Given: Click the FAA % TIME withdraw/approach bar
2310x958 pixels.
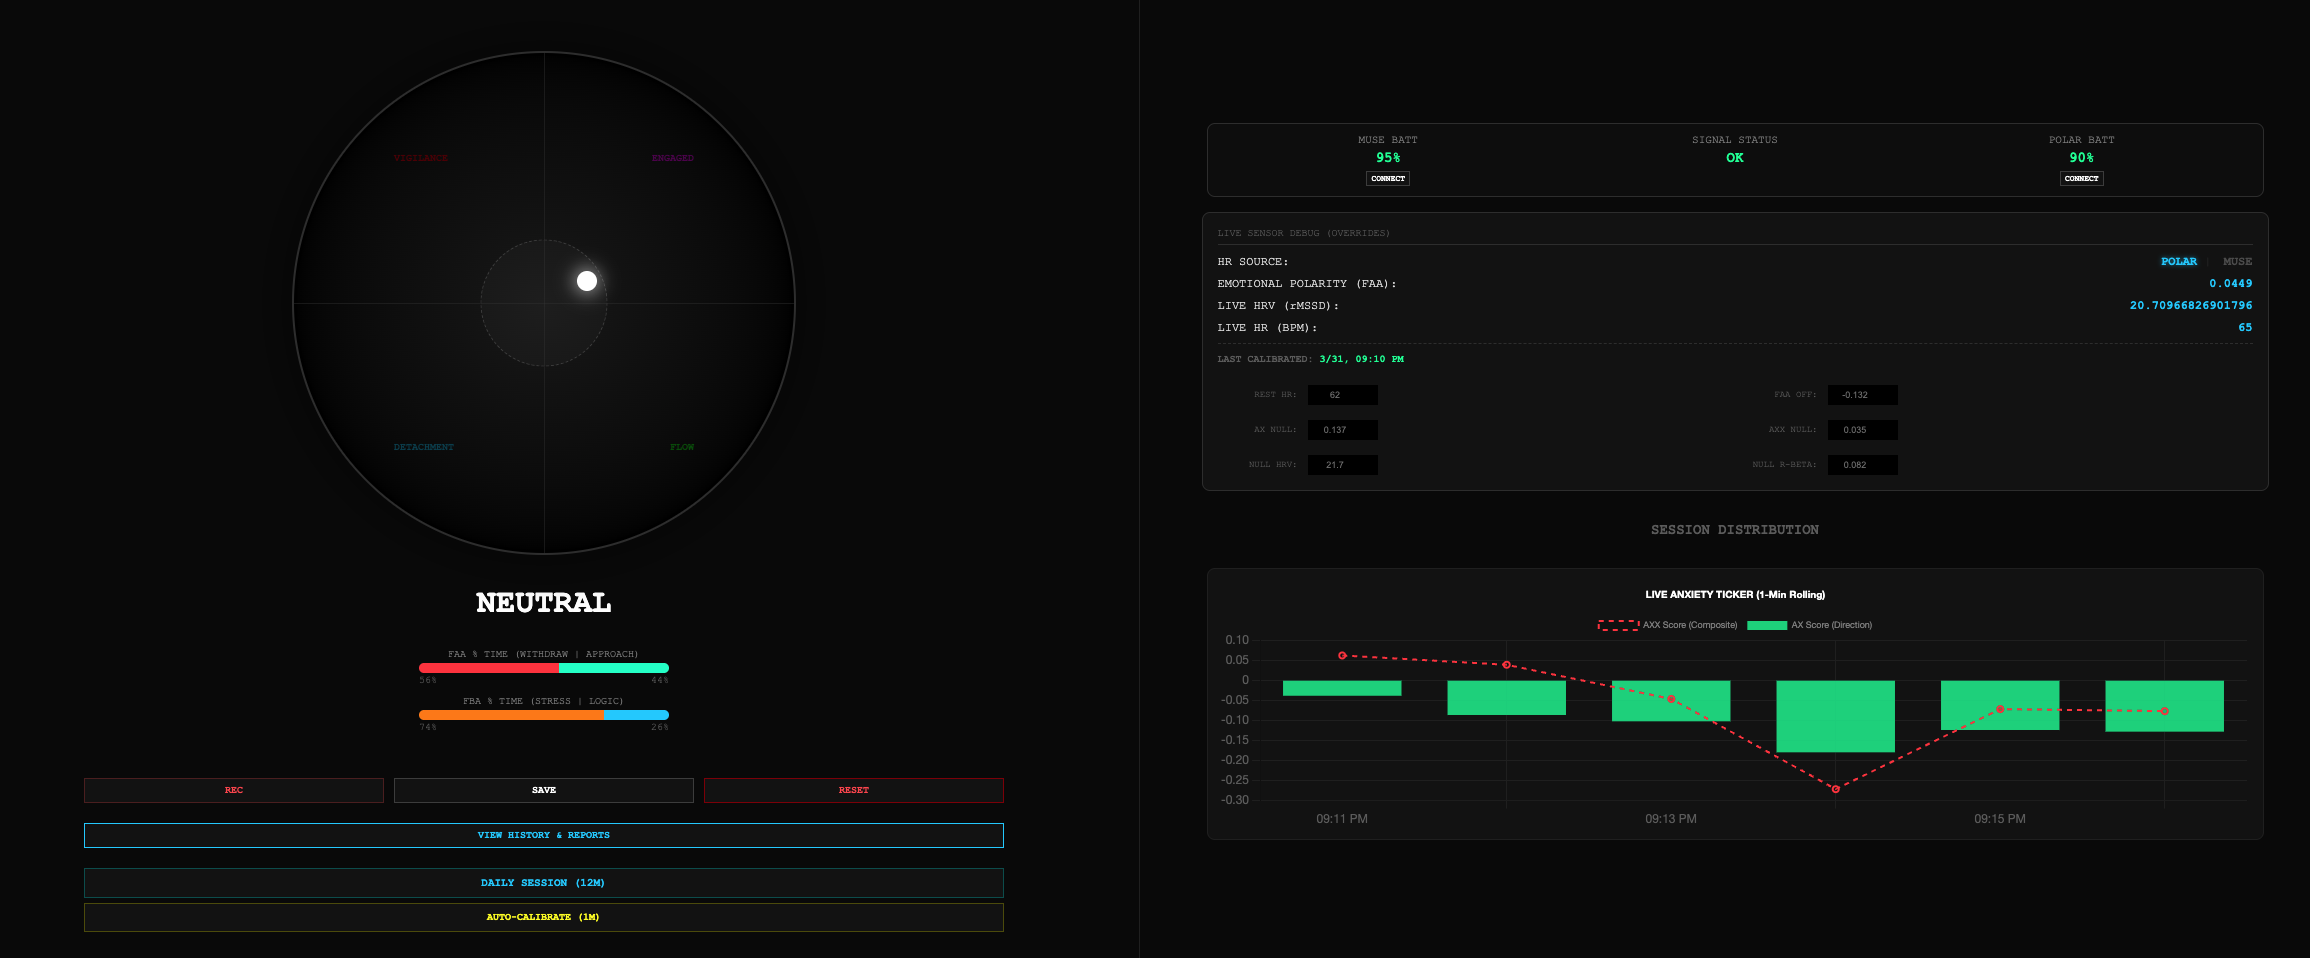Looking at the screenshot, I should pyautogui.click(x=544, y=667).
